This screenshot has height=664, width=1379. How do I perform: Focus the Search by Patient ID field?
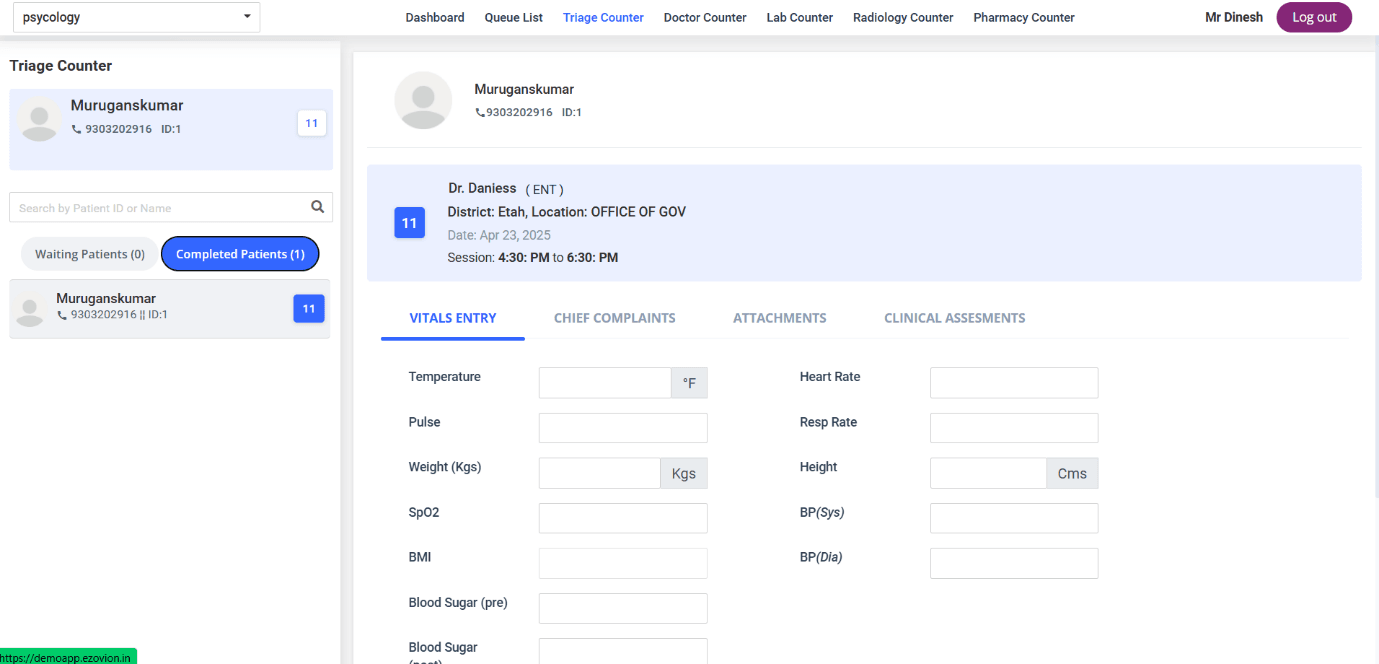pos(160,208)
